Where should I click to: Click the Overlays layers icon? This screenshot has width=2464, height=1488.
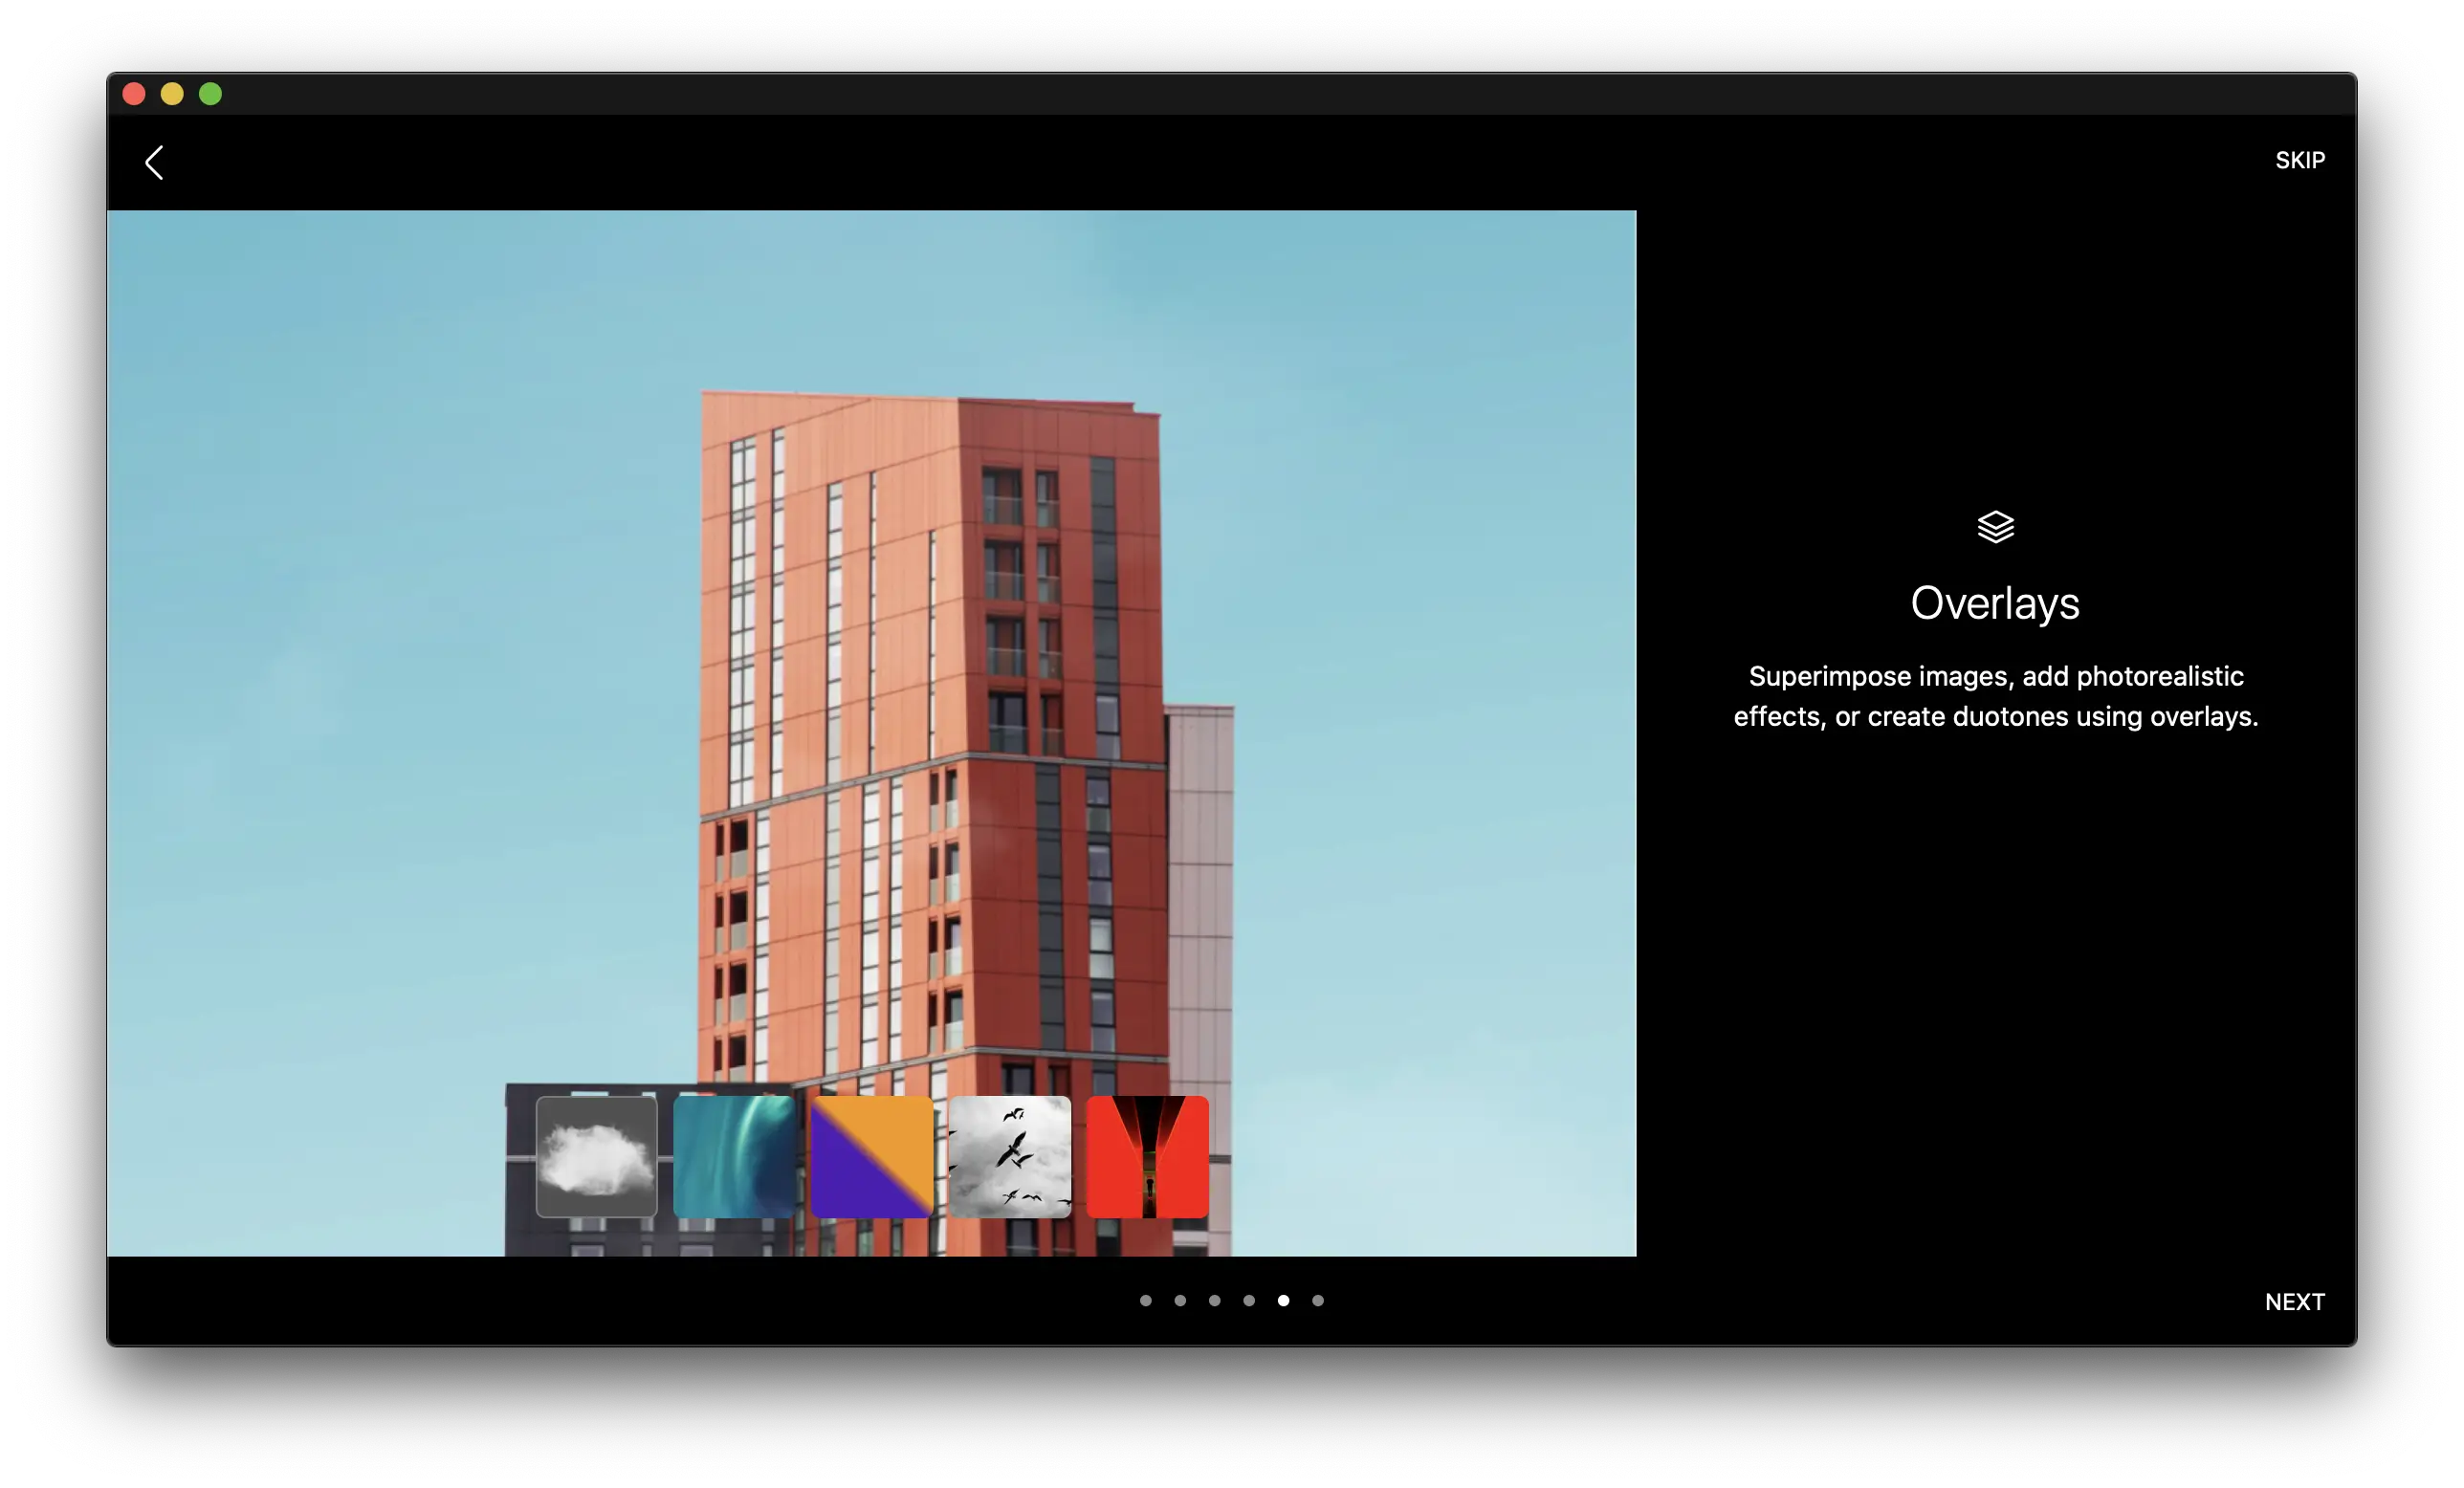pos(1995,526)
